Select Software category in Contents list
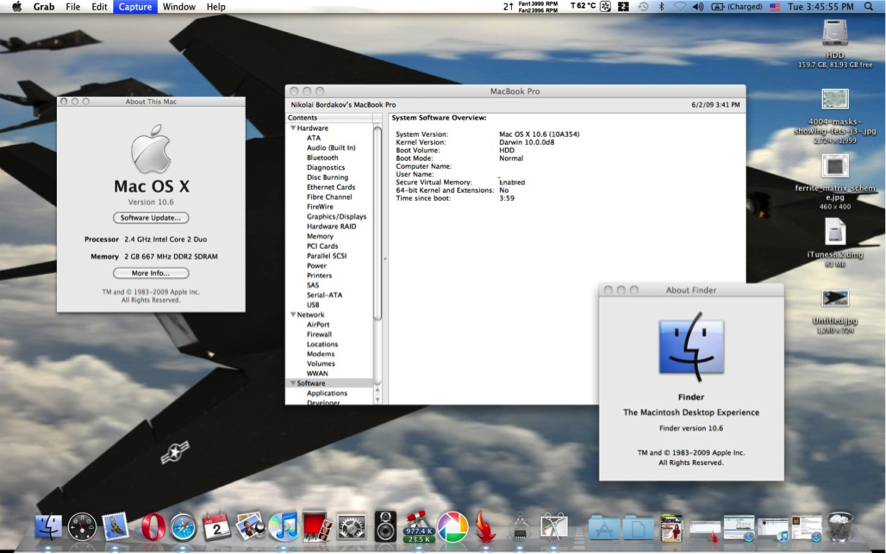 coord(329,383)
